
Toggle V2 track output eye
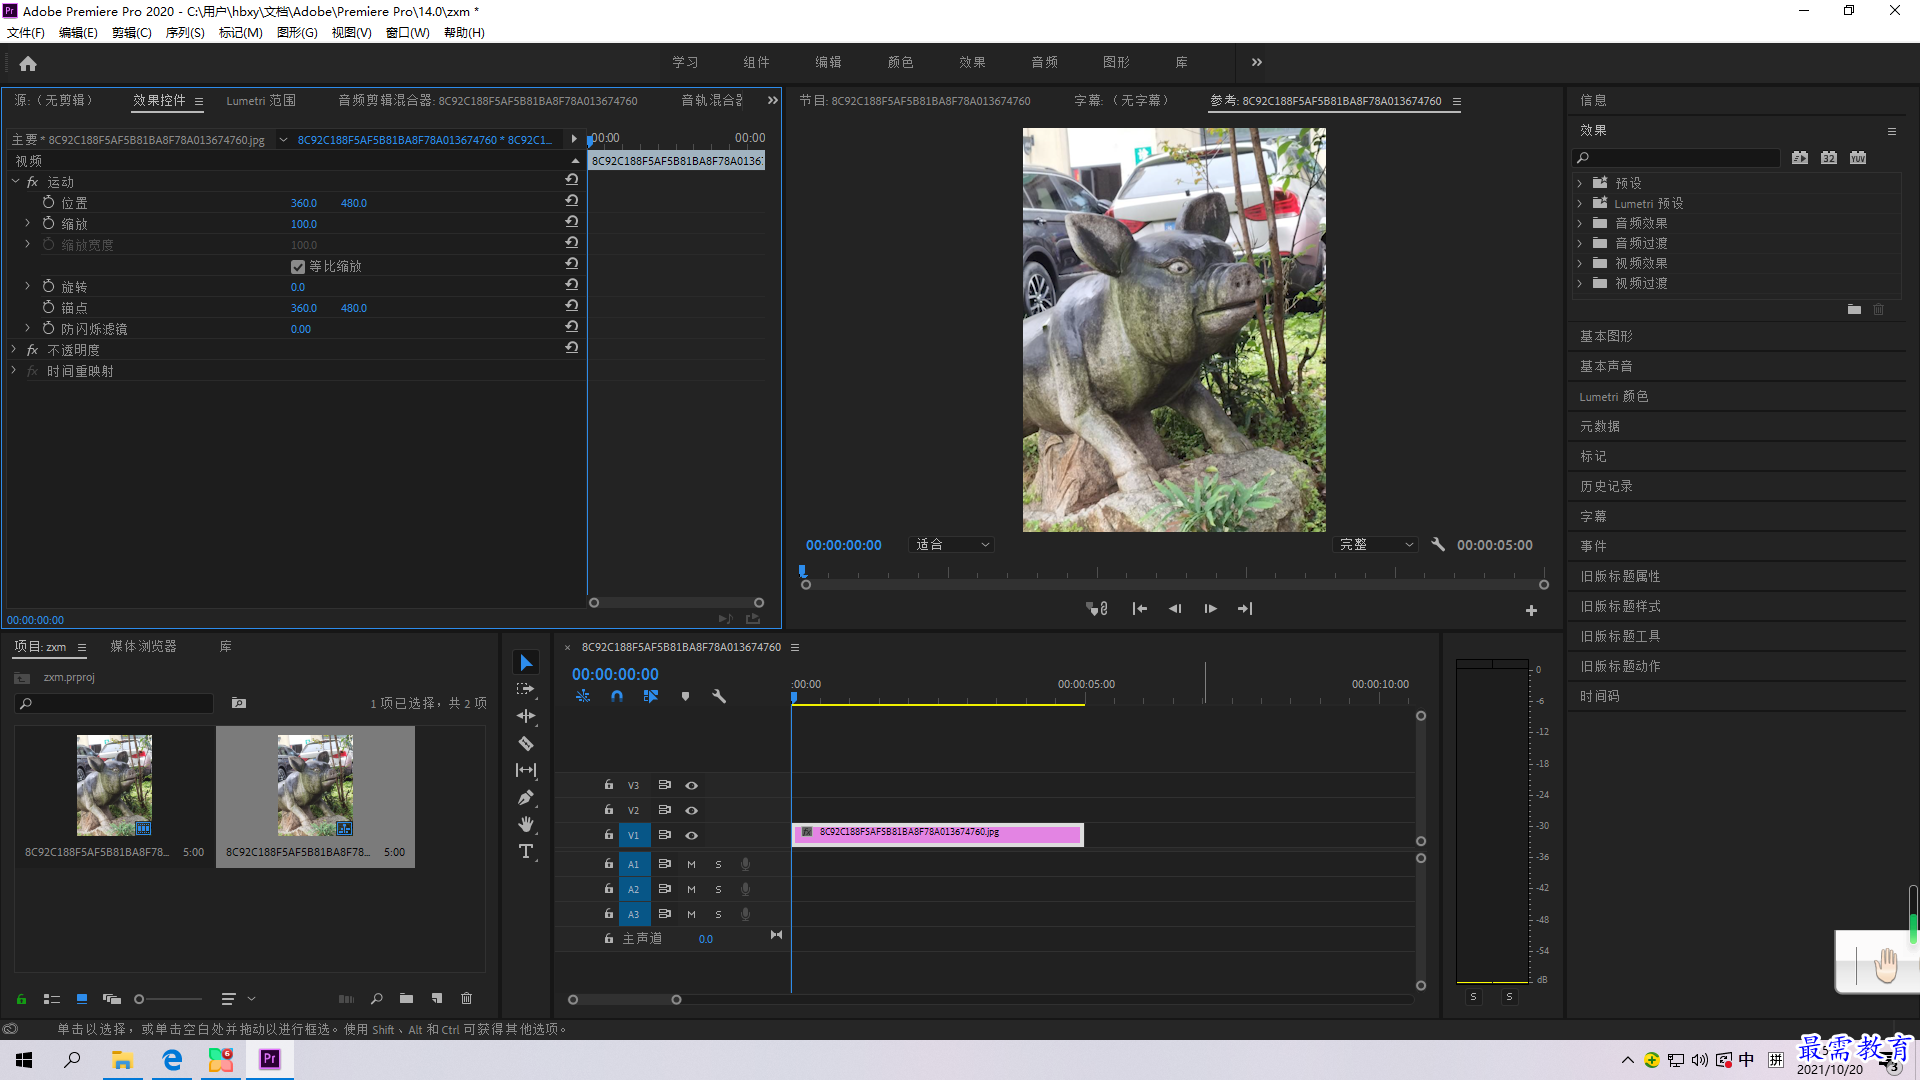(691, 810)
